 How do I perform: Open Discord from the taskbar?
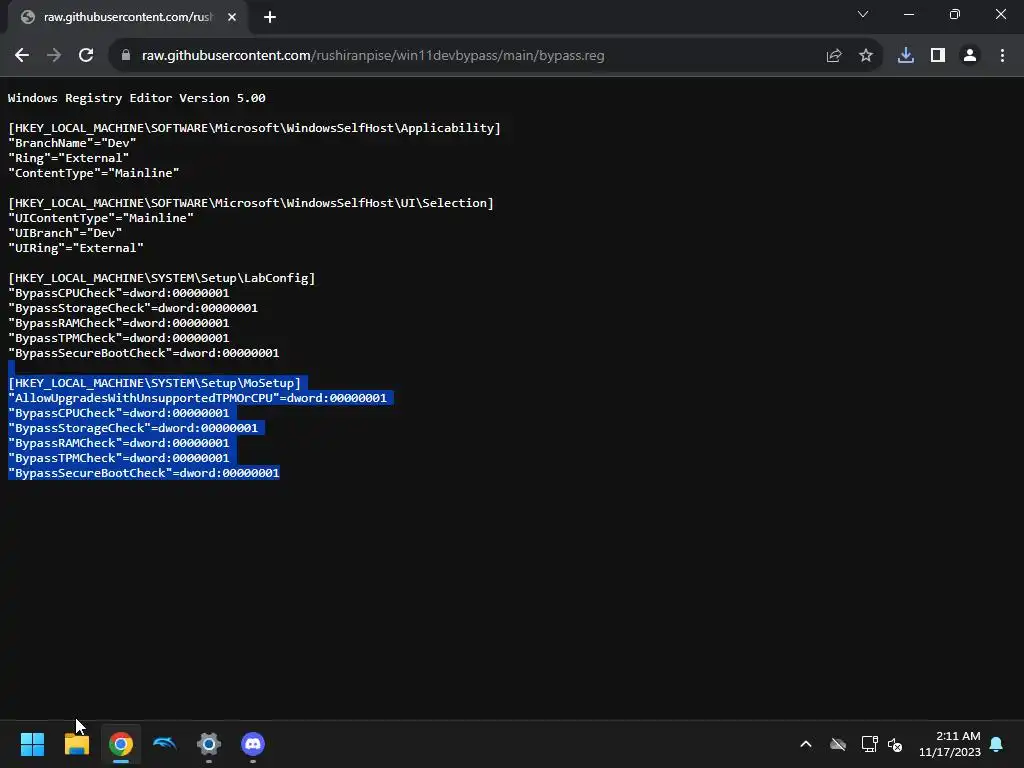pyautogui.click(x=253, y=744)
